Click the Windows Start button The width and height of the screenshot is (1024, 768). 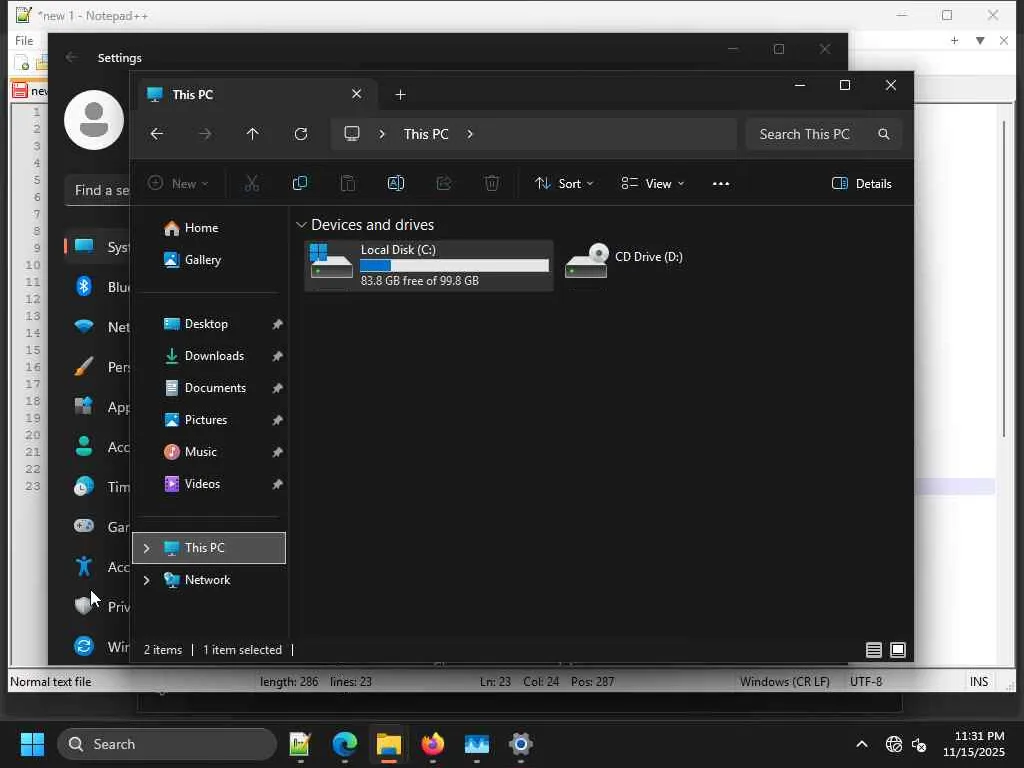tap(32, 744)
